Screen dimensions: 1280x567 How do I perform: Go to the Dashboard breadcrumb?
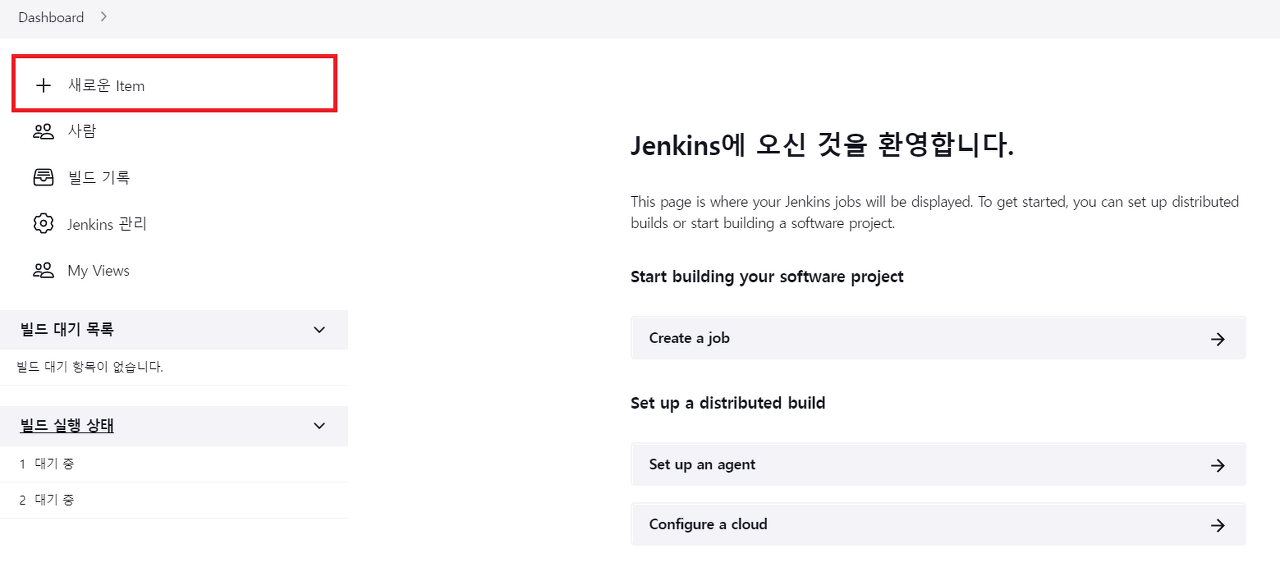[51, 17]
